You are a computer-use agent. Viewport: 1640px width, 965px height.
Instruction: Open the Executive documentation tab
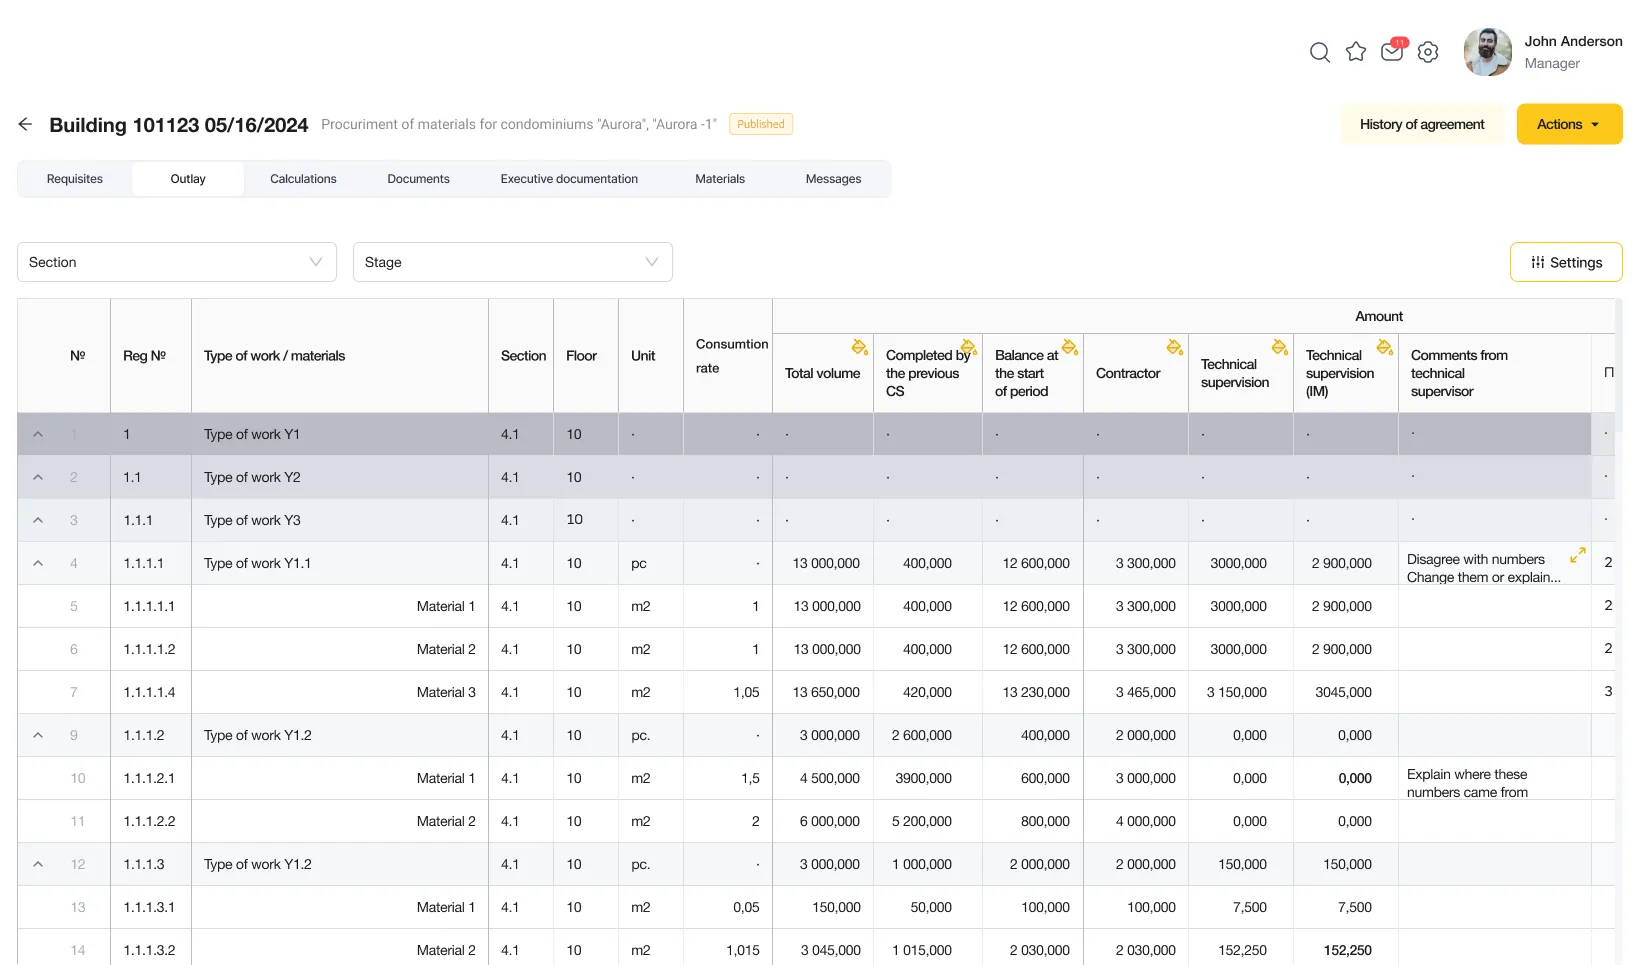click(569, 179)
